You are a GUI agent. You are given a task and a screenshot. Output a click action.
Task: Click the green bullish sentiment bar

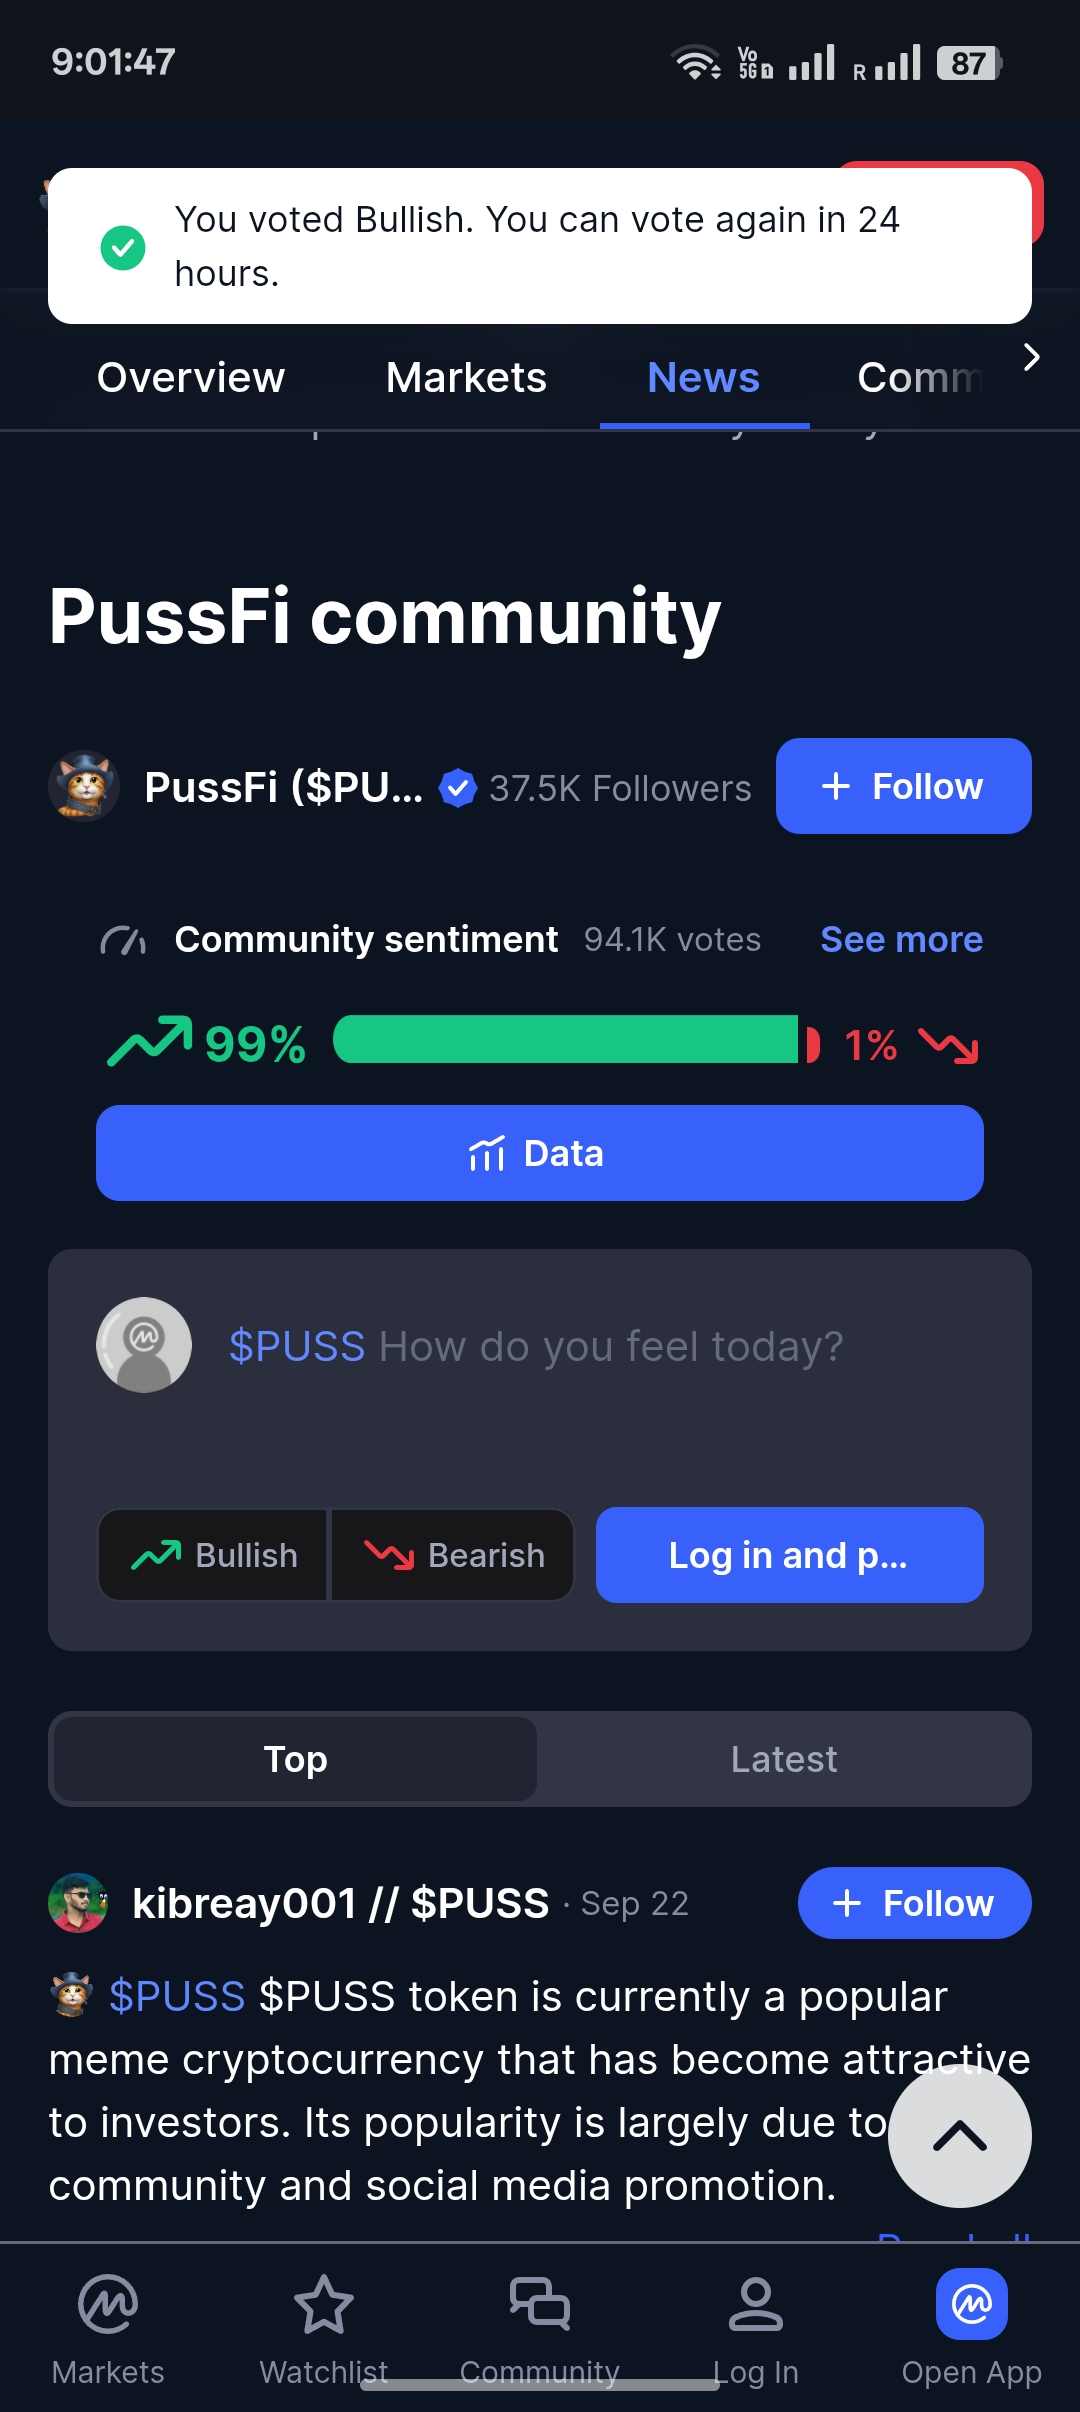566,1039
